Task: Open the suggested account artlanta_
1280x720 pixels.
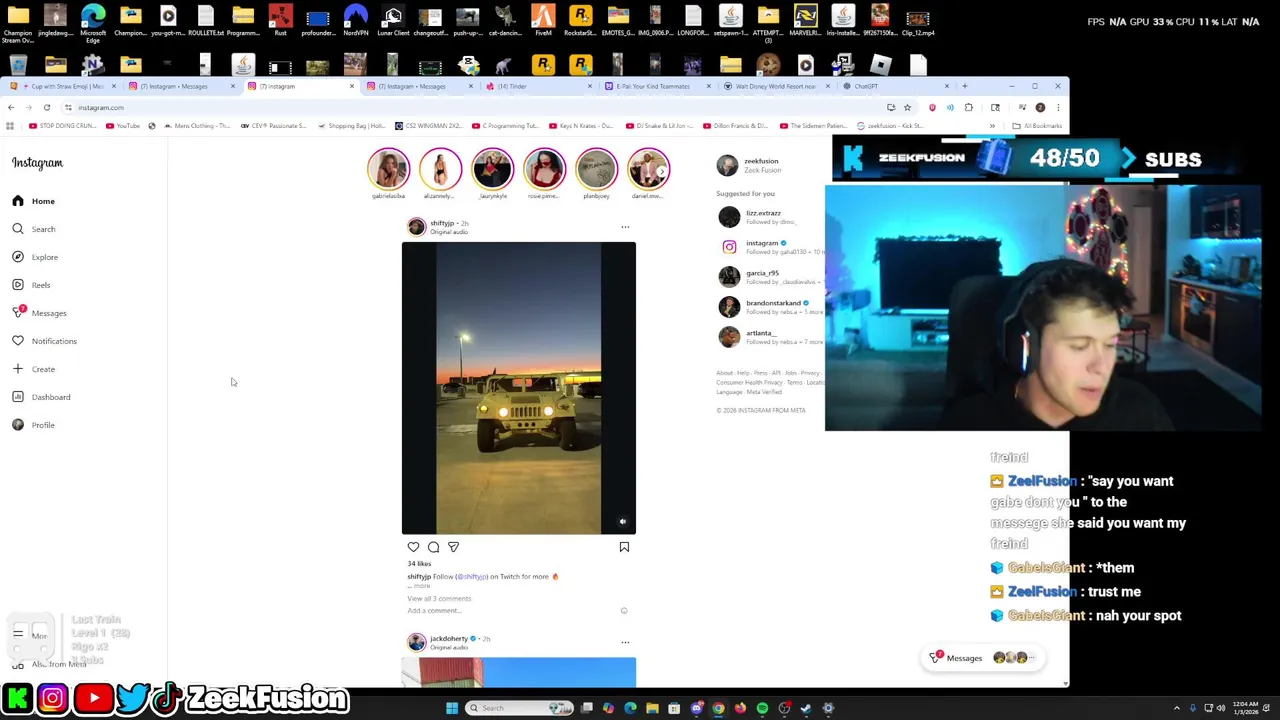Action: tap(760, 333)
